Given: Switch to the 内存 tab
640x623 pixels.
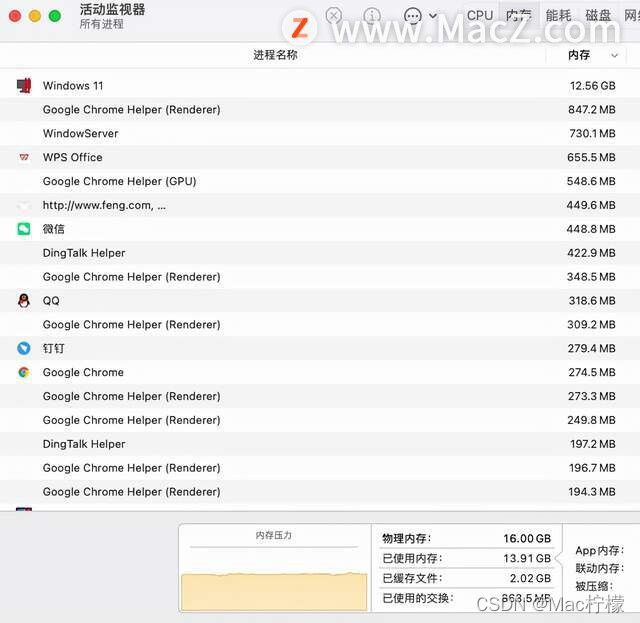Looking at the screenshot, I should pos(519,16).
